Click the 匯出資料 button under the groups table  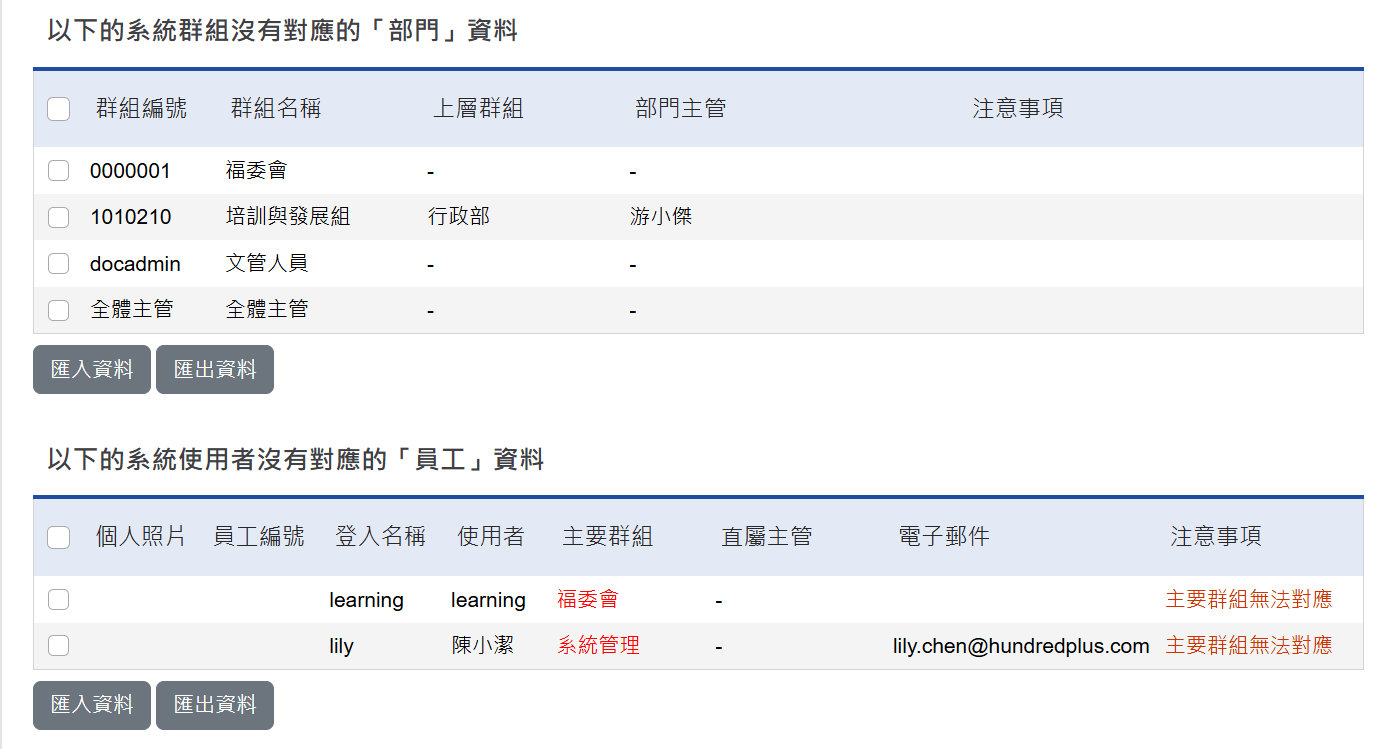(x=214, y=369)
